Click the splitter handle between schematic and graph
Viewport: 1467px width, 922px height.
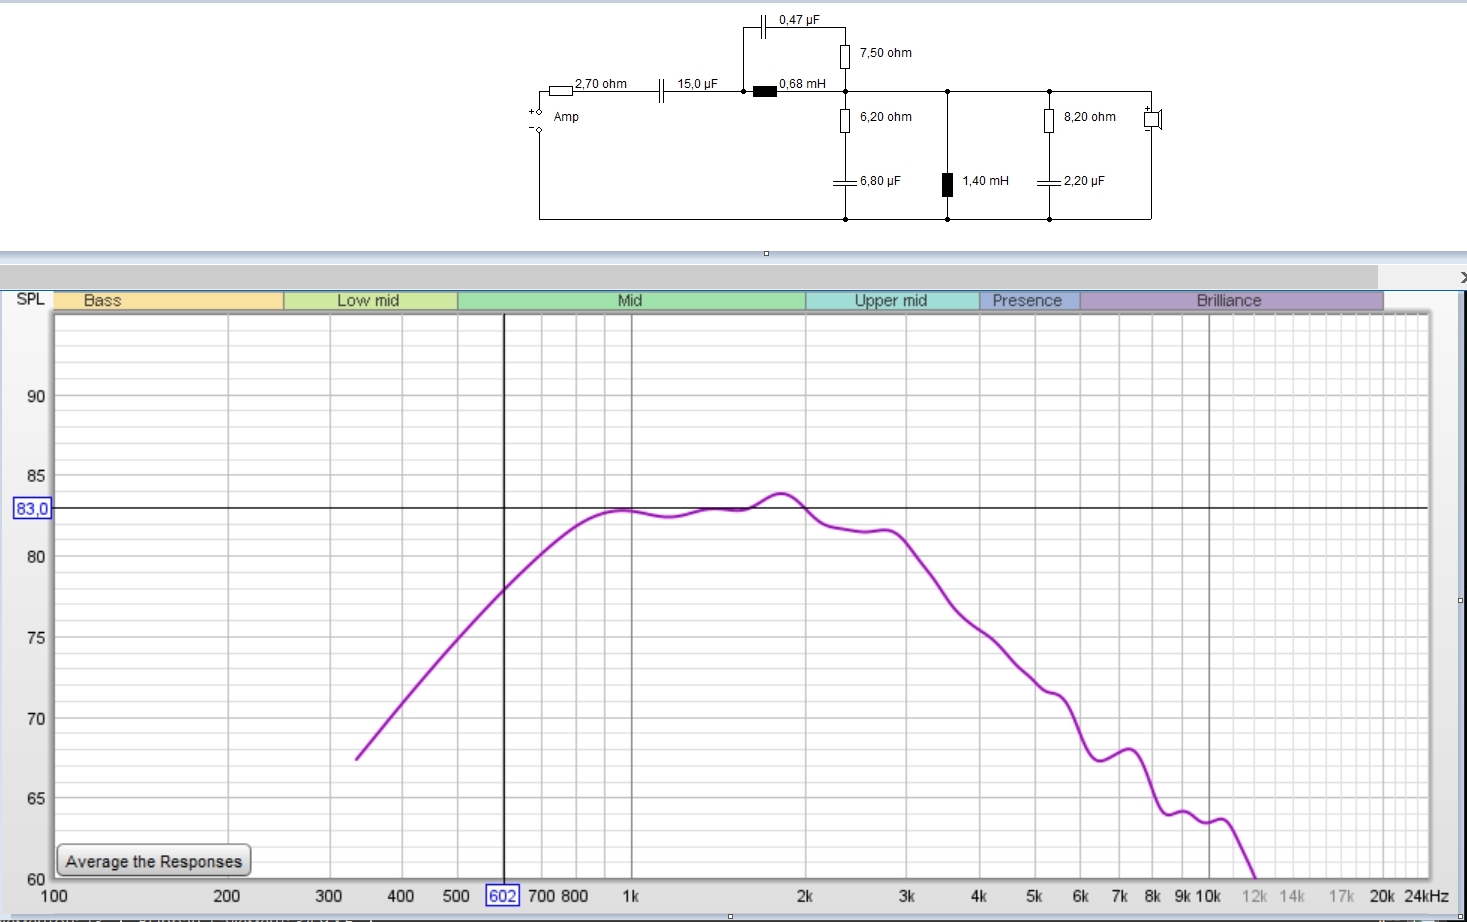pos(766,253)
